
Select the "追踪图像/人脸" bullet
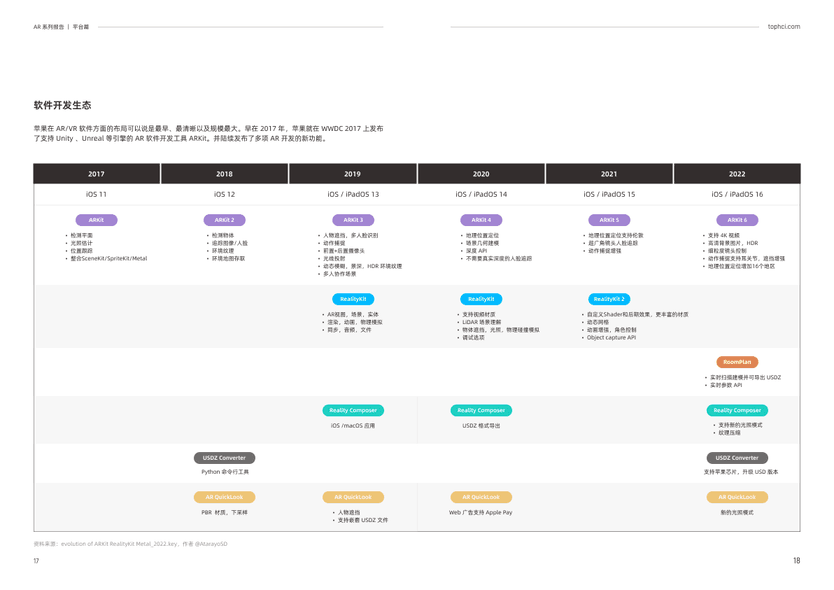[230, 243]
